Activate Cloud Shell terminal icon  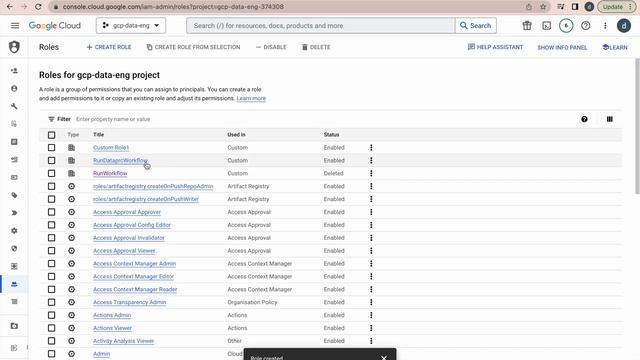[x=547, y=26]
